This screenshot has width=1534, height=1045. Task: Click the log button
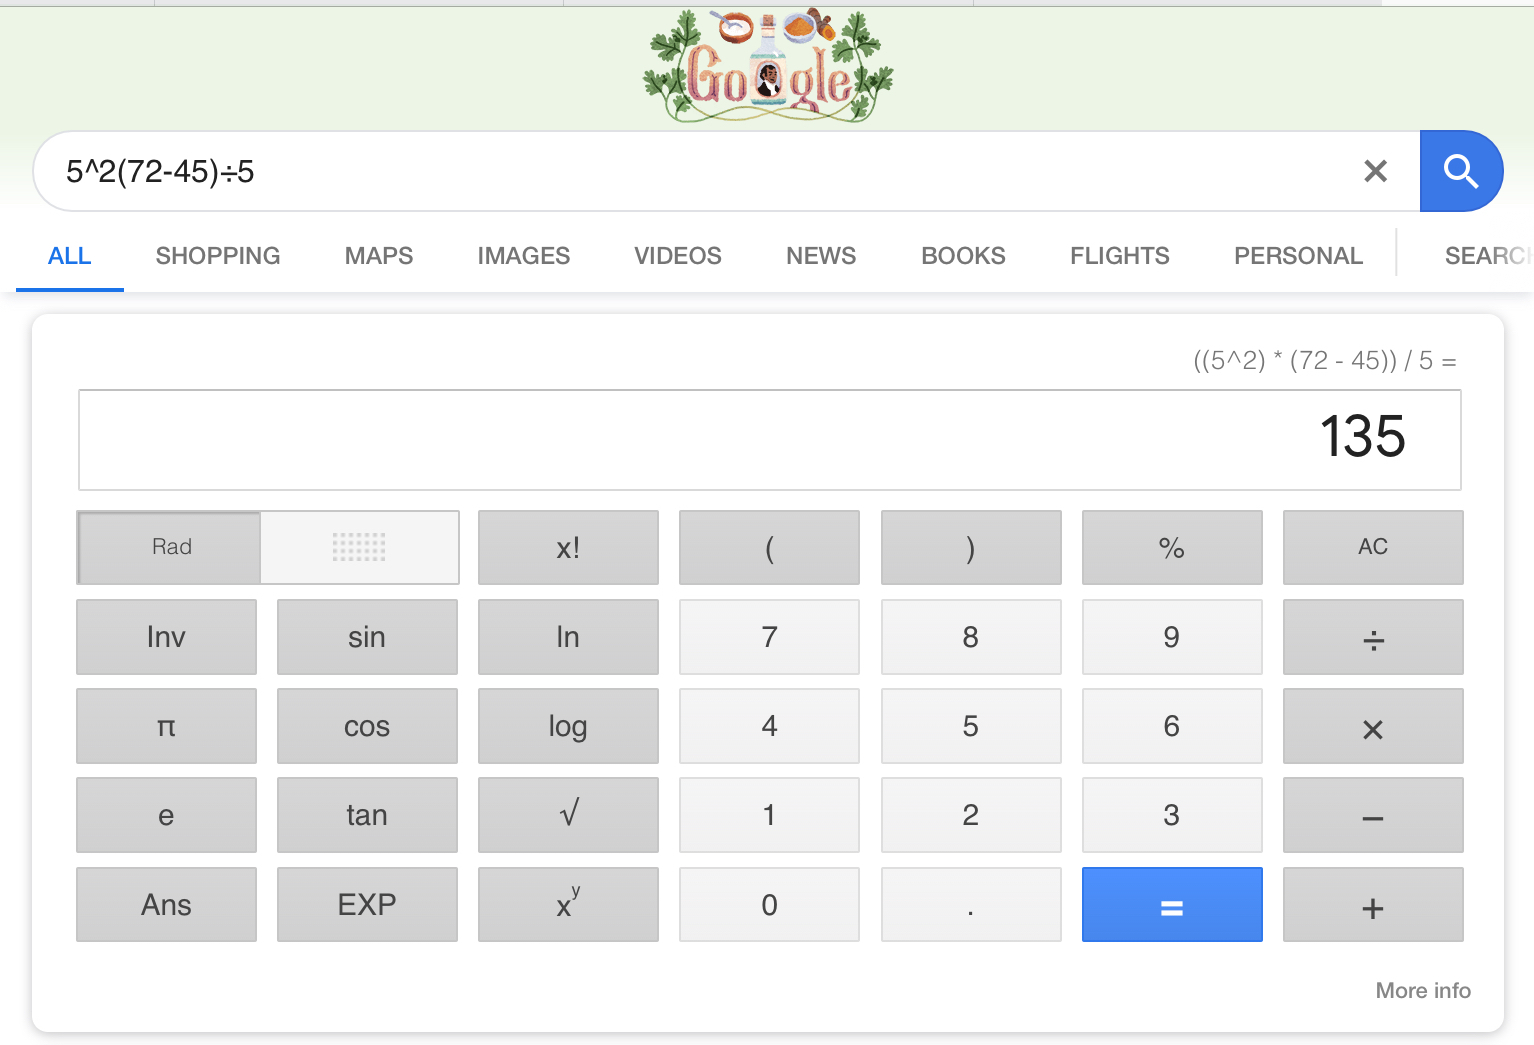(x=568, y=726)
